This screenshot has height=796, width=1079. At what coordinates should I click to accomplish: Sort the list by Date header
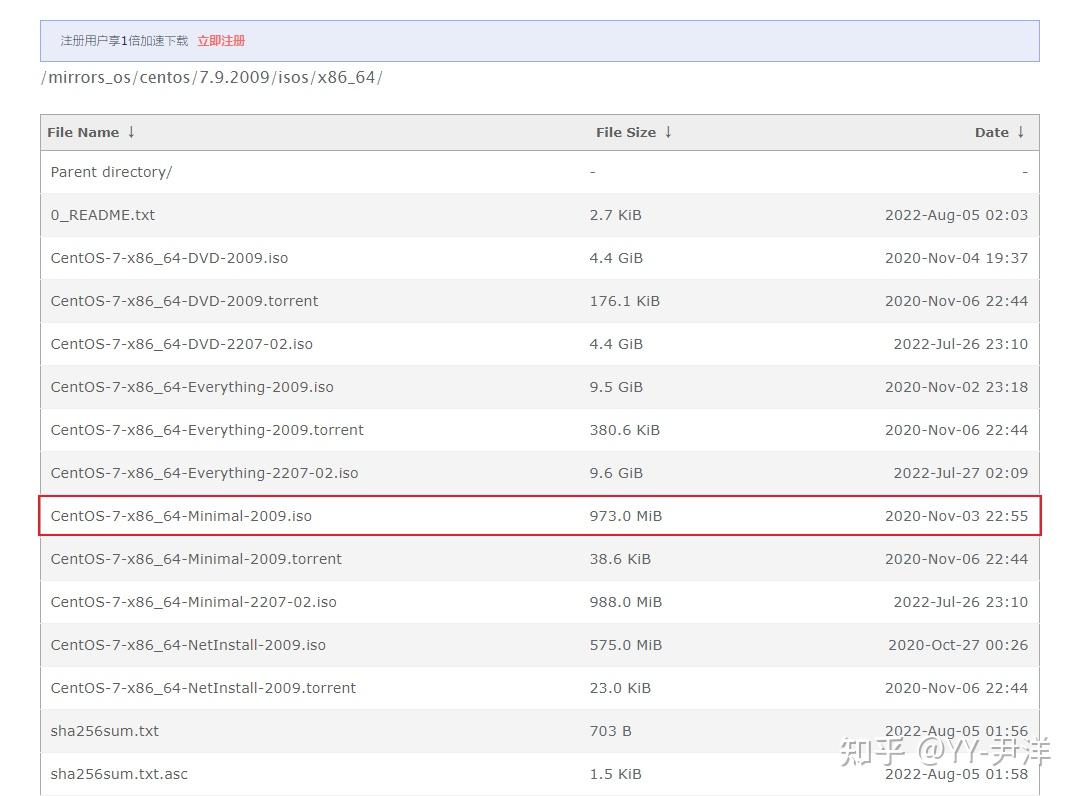(992, 132)
